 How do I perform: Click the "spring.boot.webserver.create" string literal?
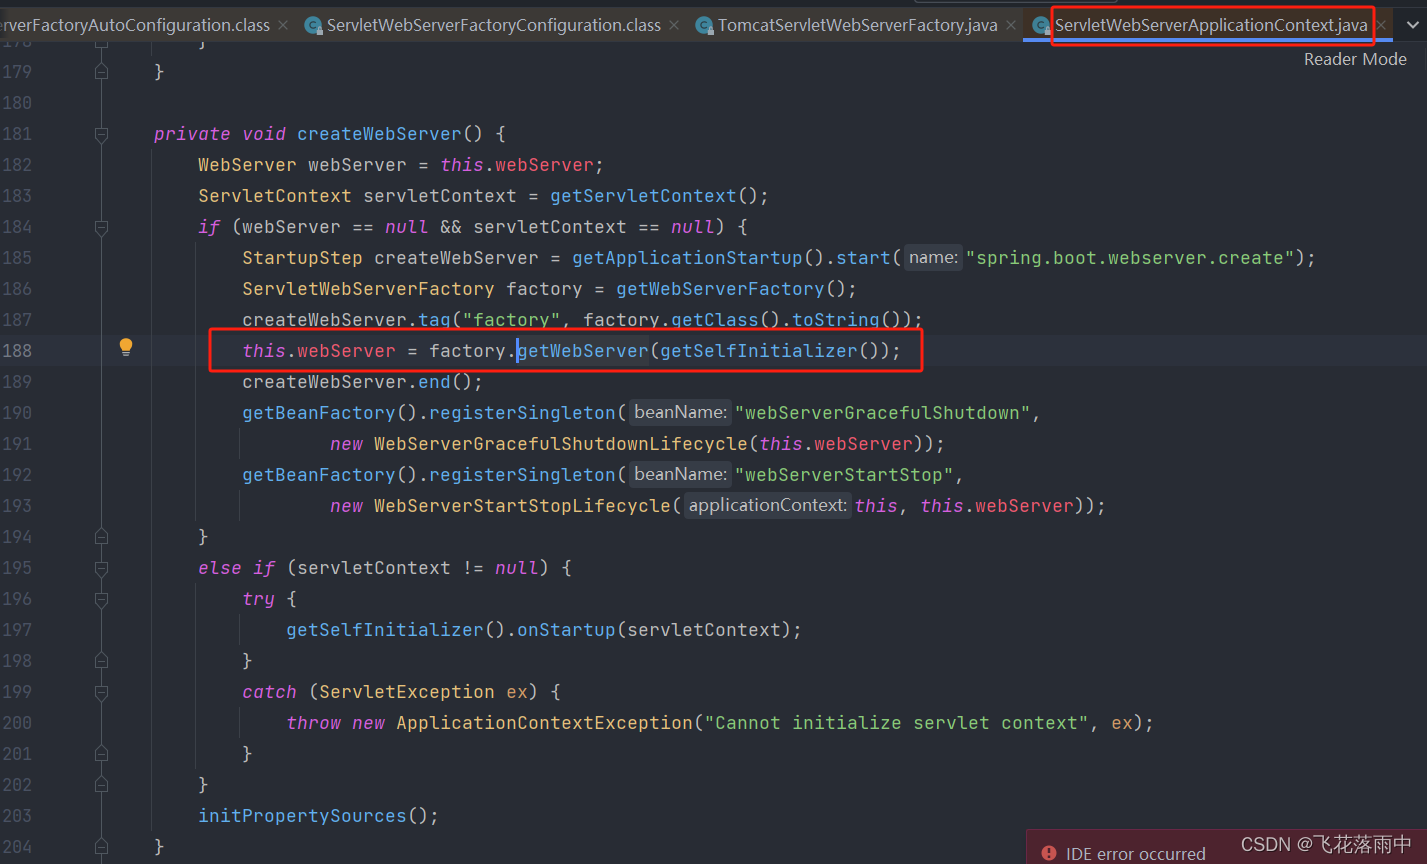pyautogui.click(x=1130, y=258)
